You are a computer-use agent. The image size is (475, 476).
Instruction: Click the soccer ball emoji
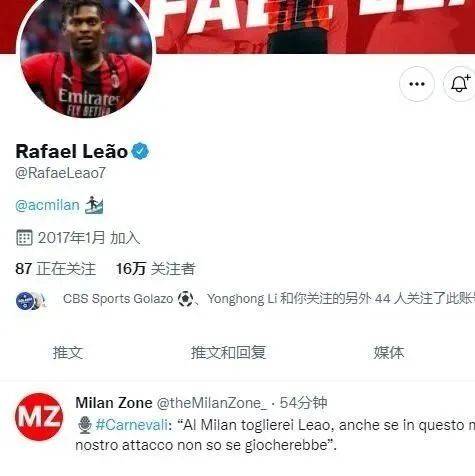185,299
